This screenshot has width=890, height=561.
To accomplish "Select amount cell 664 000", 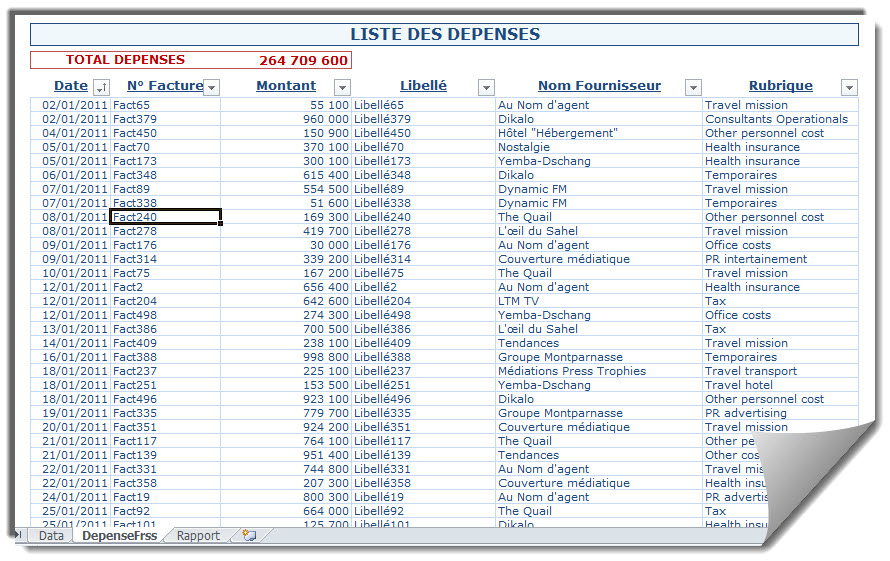I will (x=286, y=511).
